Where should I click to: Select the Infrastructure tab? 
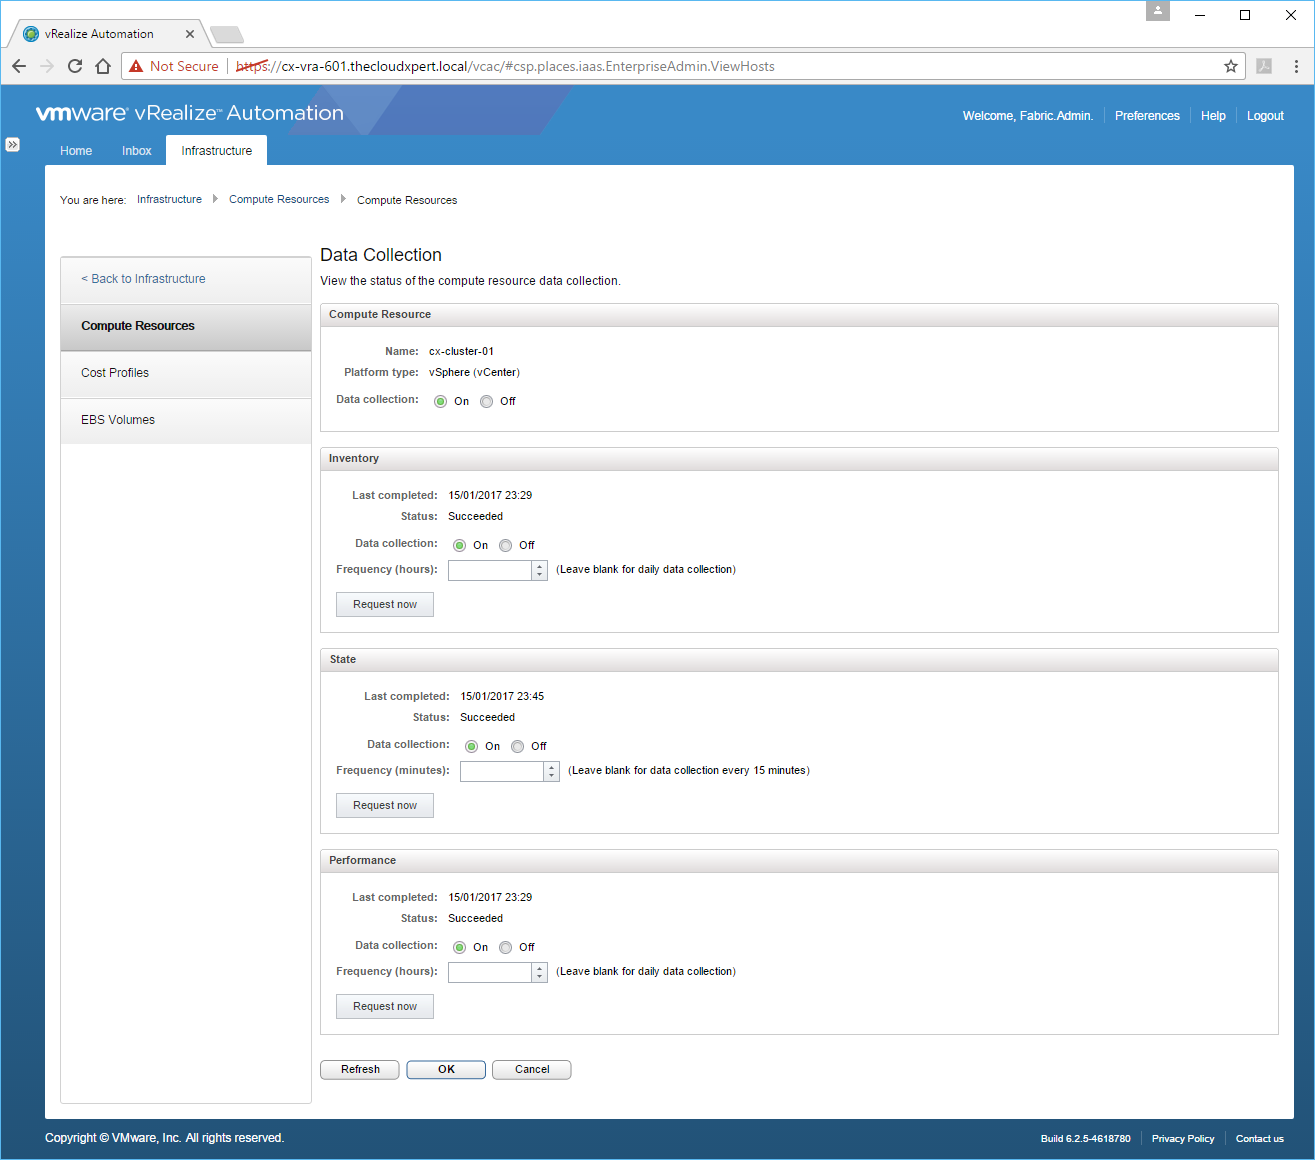(x=217, y=151)
